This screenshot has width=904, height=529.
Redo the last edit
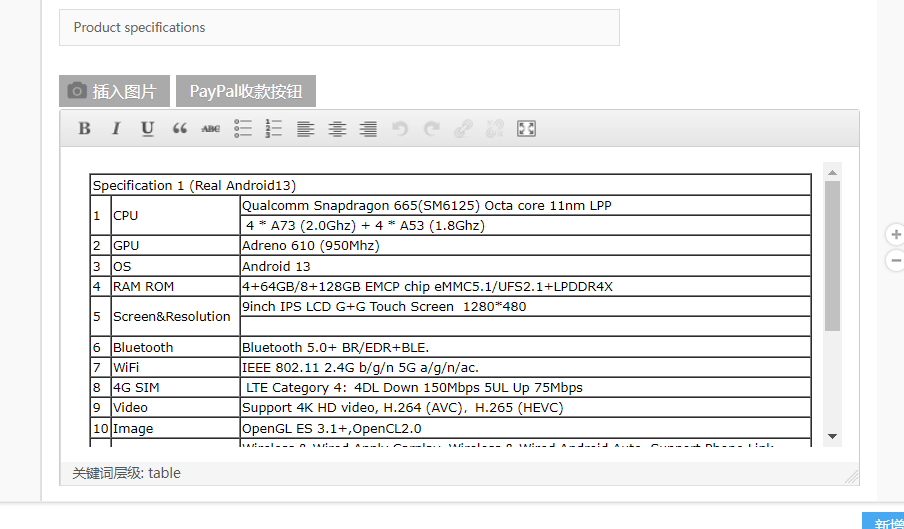431,128
